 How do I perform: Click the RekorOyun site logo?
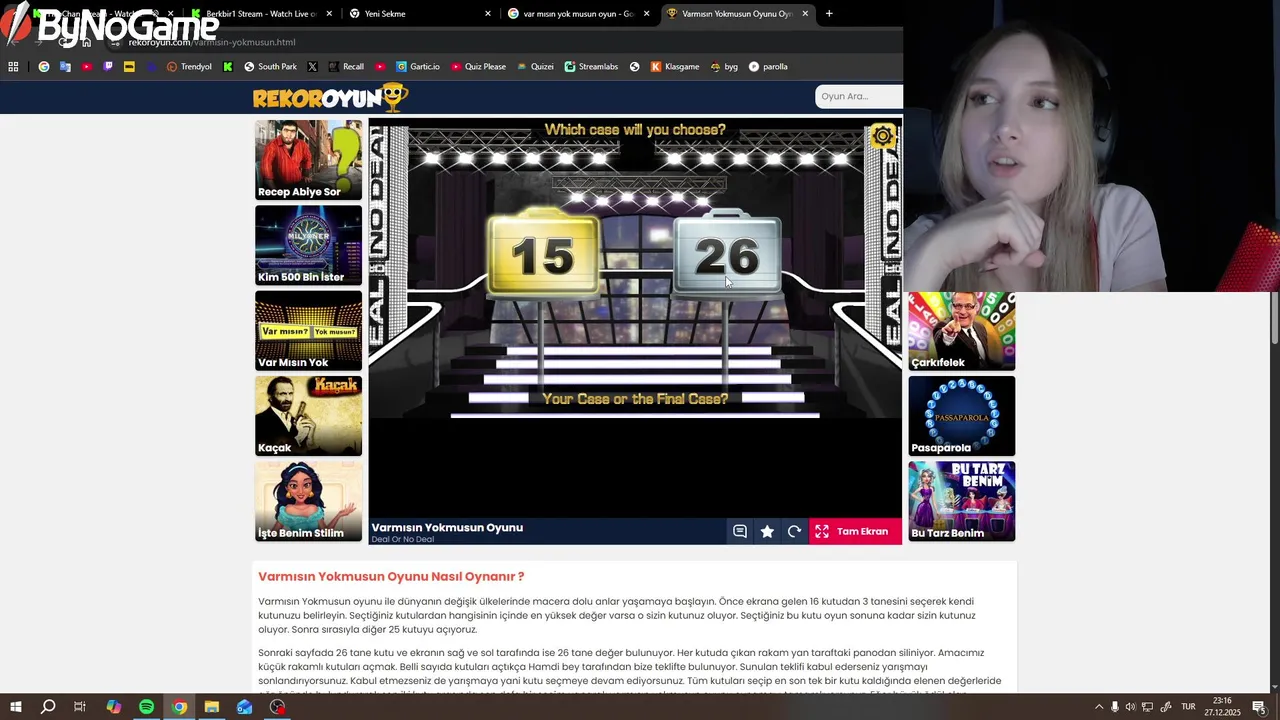[330, 97]
